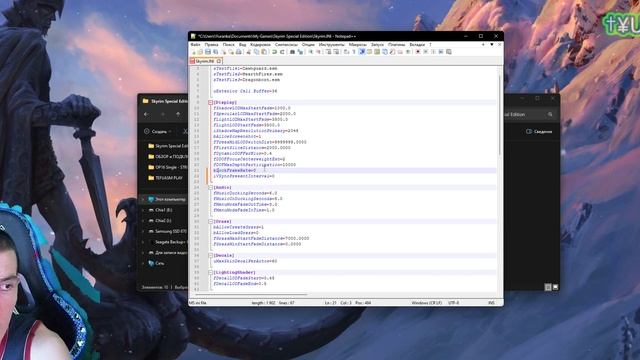640x360 pixels.
Task: Redo the edit via toolbar arrow
Action: (x=282, y=52)
